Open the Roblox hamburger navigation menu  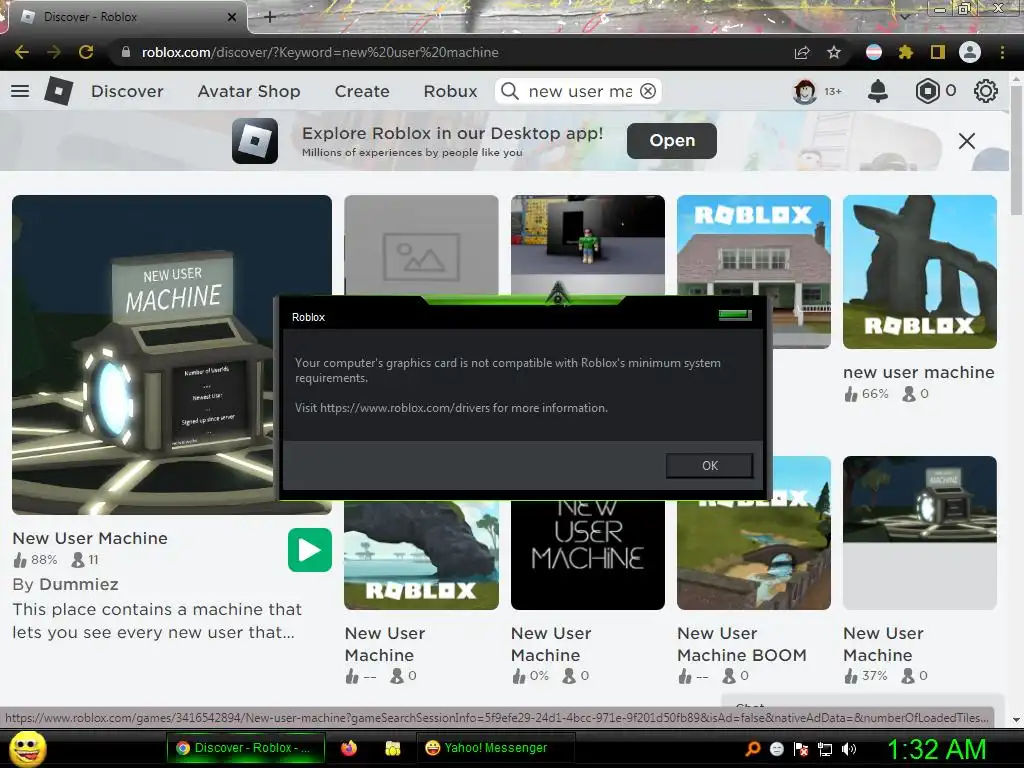coord(20,91)
